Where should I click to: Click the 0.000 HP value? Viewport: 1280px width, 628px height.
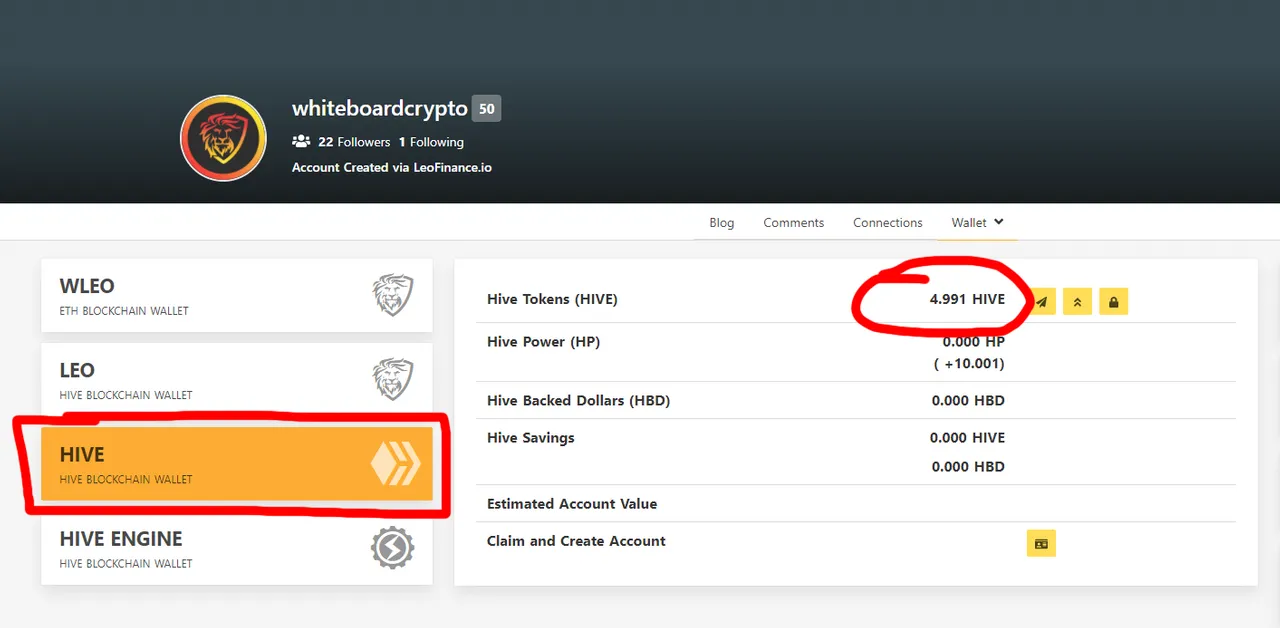click(x=974, y=342)
